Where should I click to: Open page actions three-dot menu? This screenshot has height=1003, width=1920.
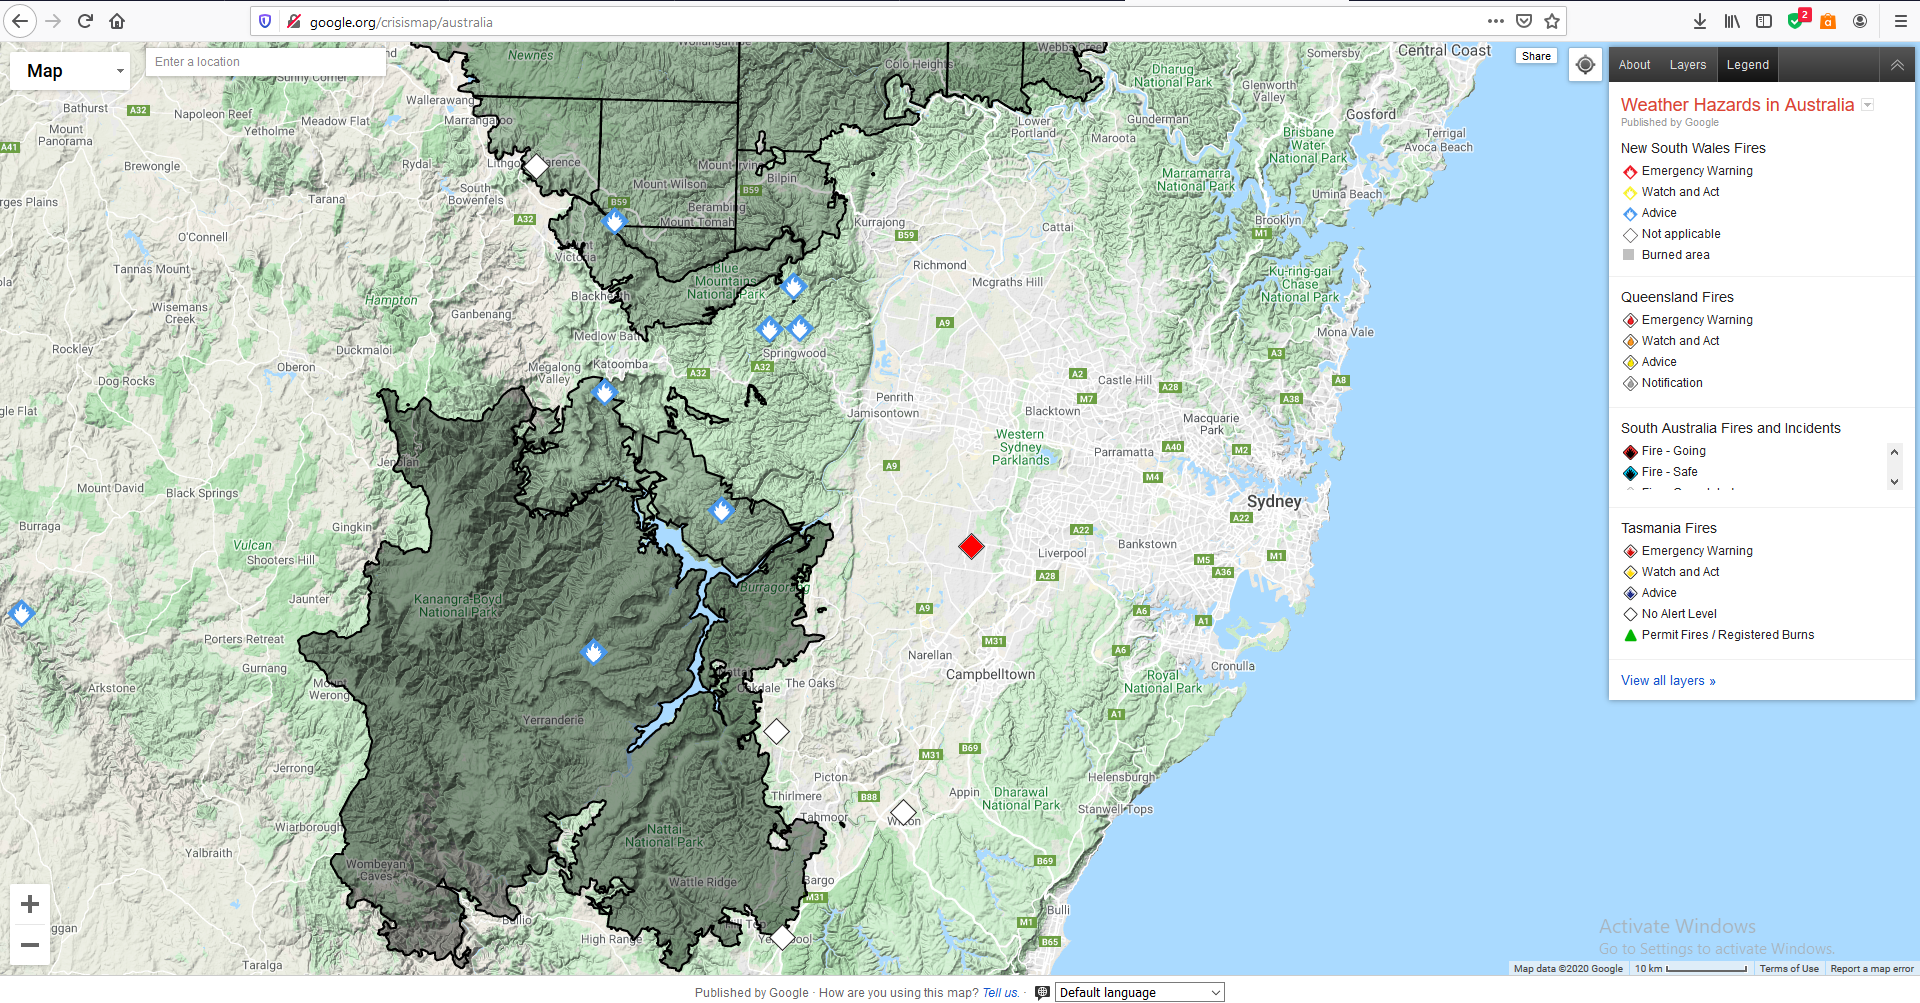pos(1495,21)
